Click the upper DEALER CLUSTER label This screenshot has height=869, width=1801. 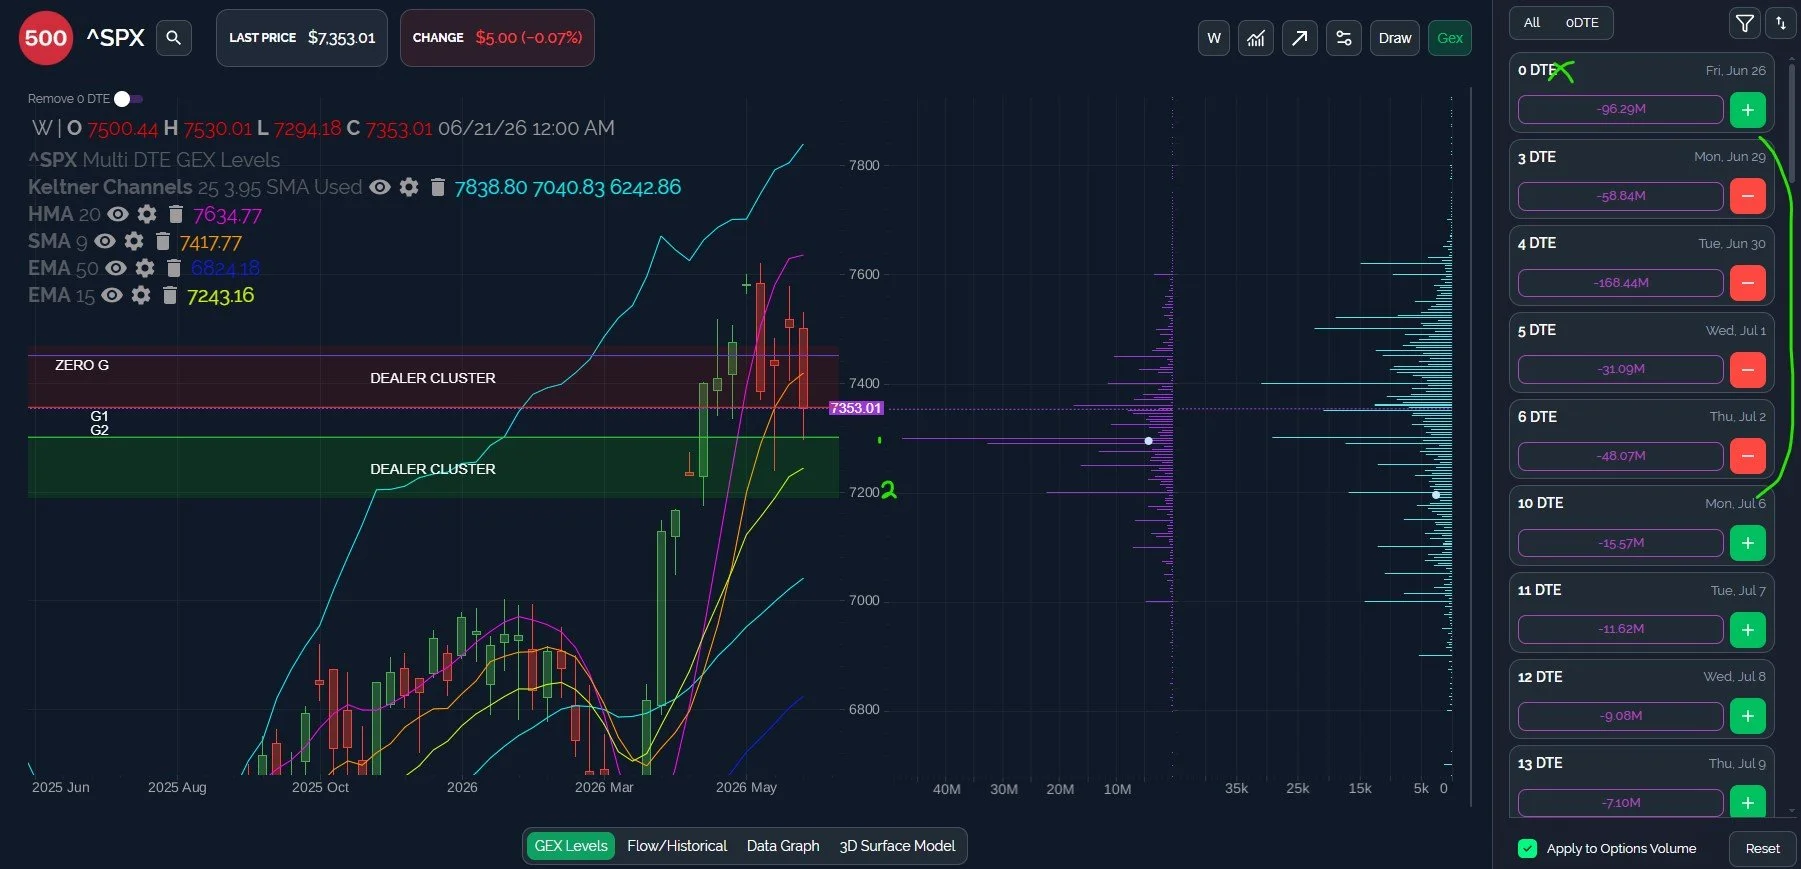pos(433,378)
